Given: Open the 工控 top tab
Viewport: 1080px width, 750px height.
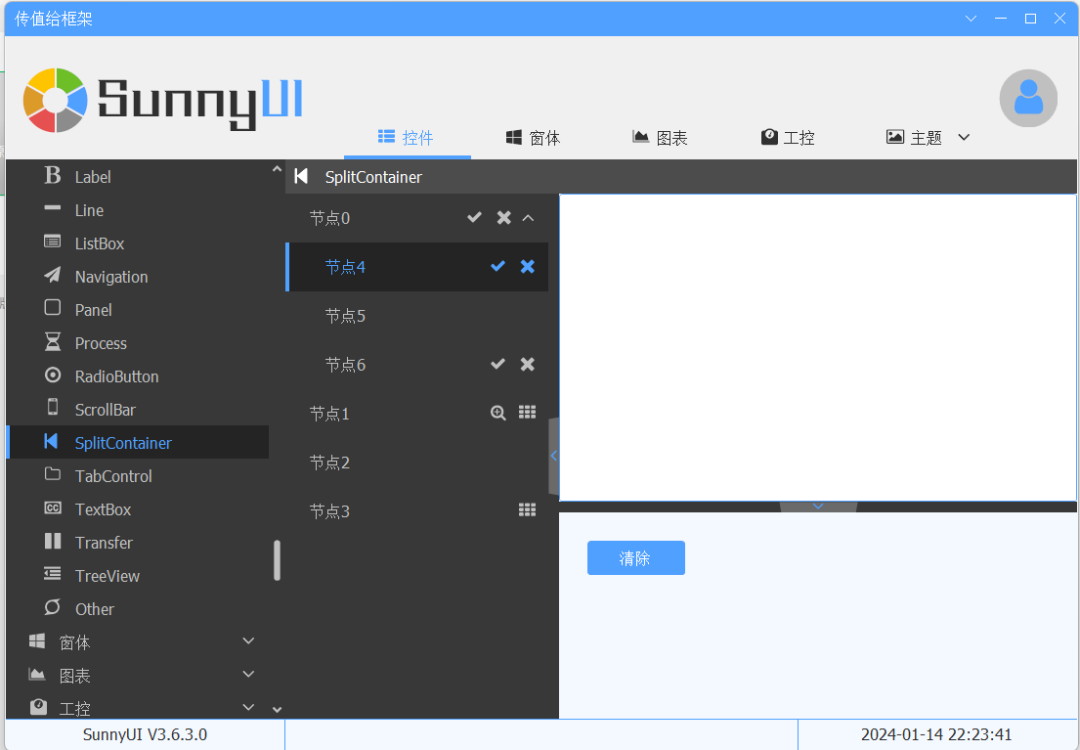Looking at the screenshot, I should click(x=788, y=138).
